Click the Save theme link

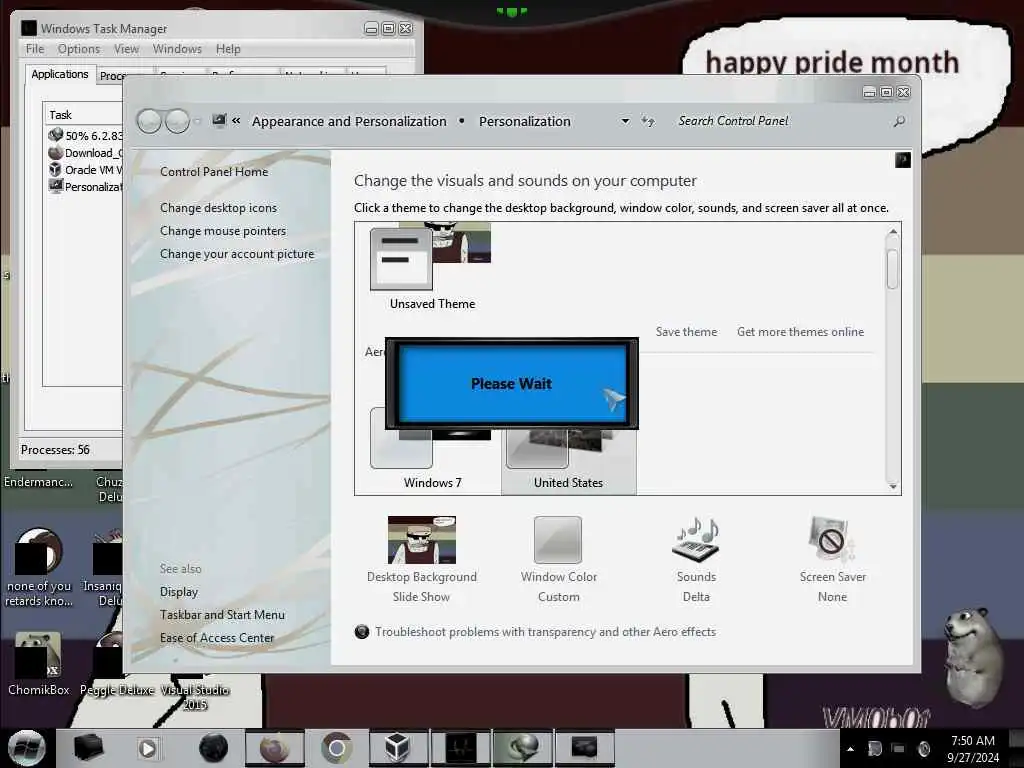coord(686,332)
